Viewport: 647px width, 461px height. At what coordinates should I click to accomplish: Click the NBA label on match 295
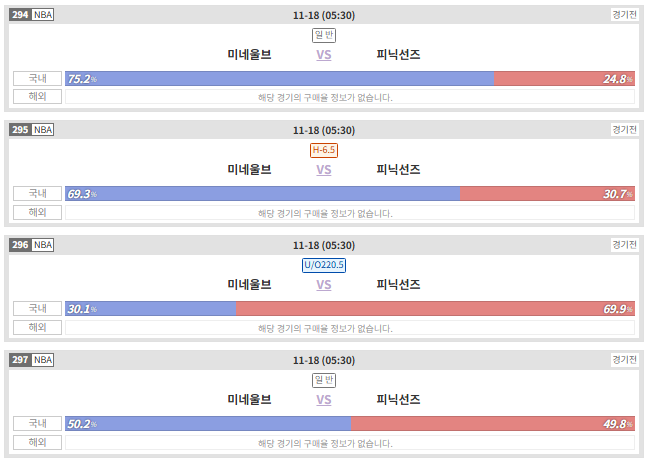pyautogui.click(x=43, y=130)
